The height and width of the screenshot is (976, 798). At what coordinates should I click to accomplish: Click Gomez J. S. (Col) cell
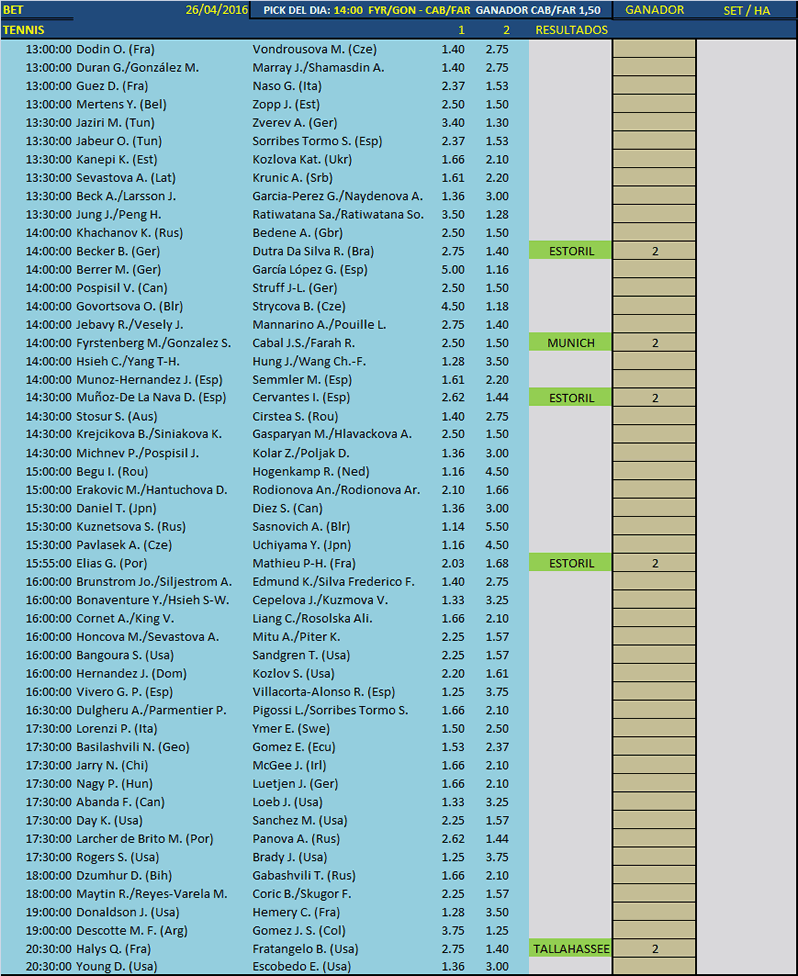point(299,931)
